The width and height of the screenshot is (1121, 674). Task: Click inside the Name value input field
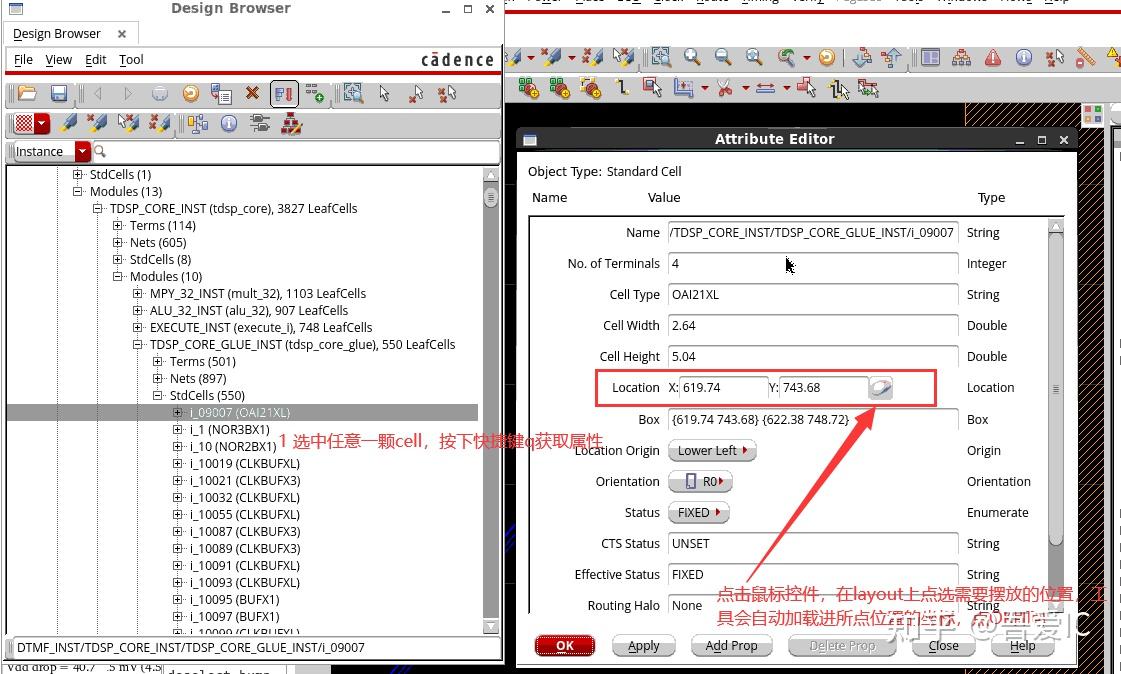(x=812, y=232)
